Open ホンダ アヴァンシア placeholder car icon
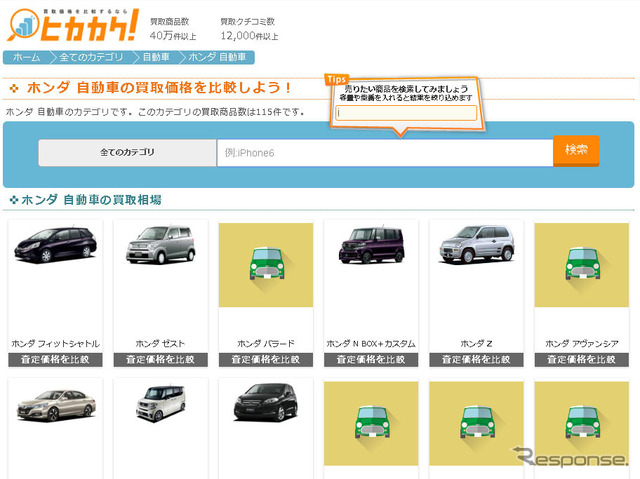 [x=582, y=265]
